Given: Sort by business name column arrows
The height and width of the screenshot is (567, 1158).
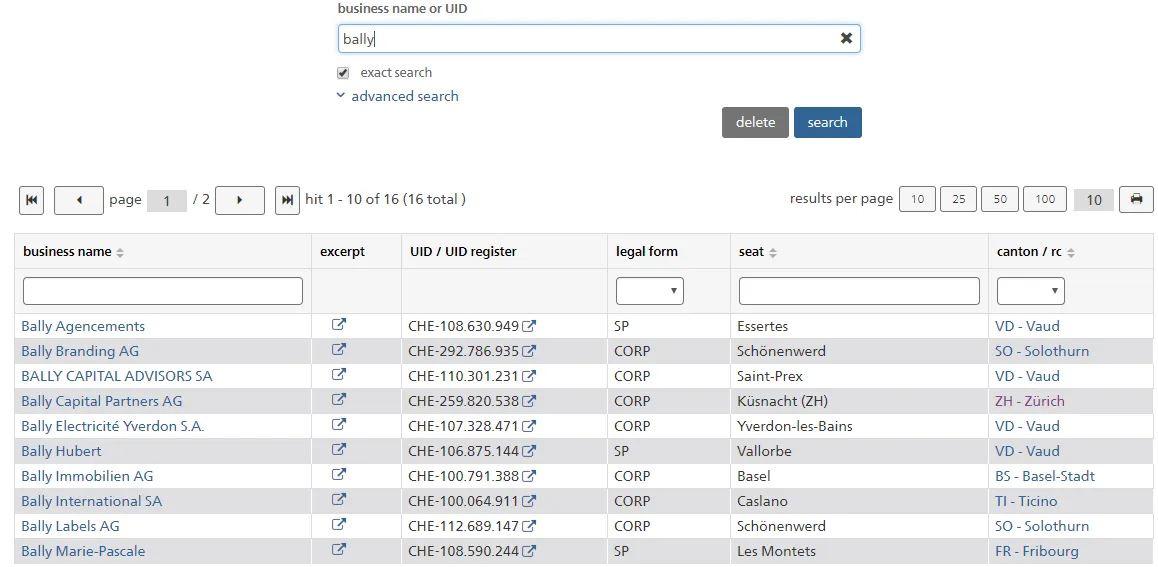Looking at the screenshot, I should point(120,252).
